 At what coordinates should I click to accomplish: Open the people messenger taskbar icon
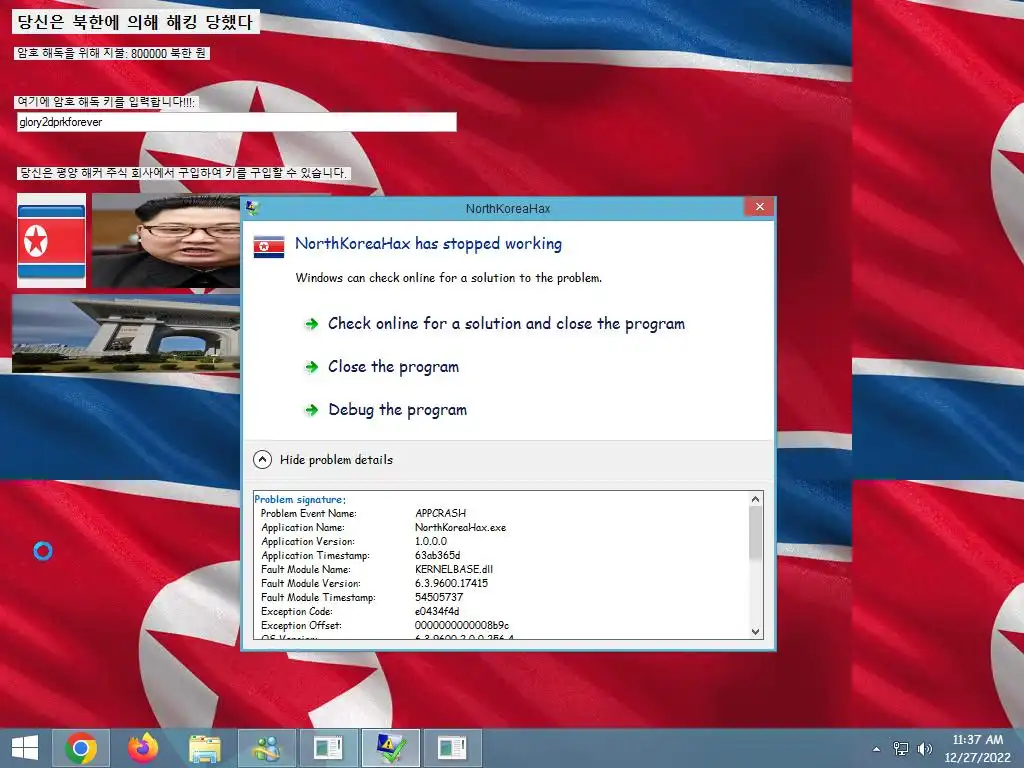(266, 748)
